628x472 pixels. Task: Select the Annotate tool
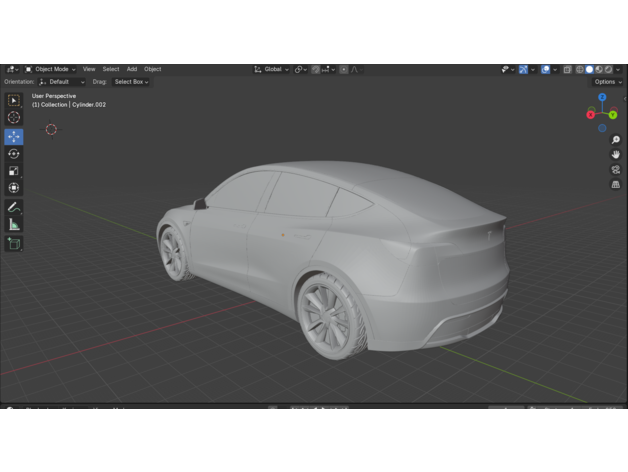(x=14, y=207)
